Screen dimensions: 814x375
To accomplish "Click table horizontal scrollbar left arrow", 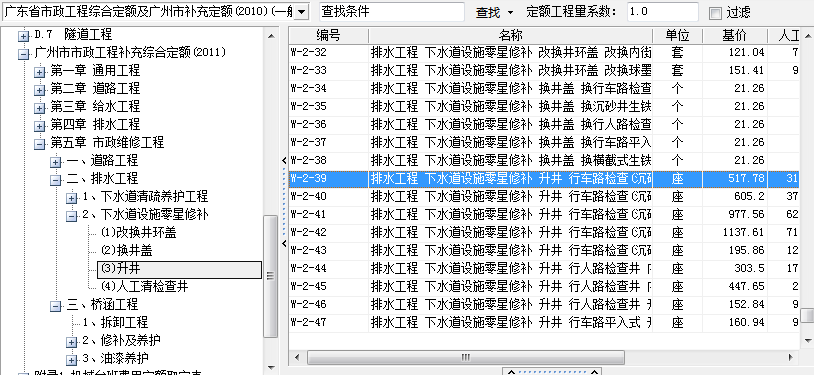I will 297,357.
